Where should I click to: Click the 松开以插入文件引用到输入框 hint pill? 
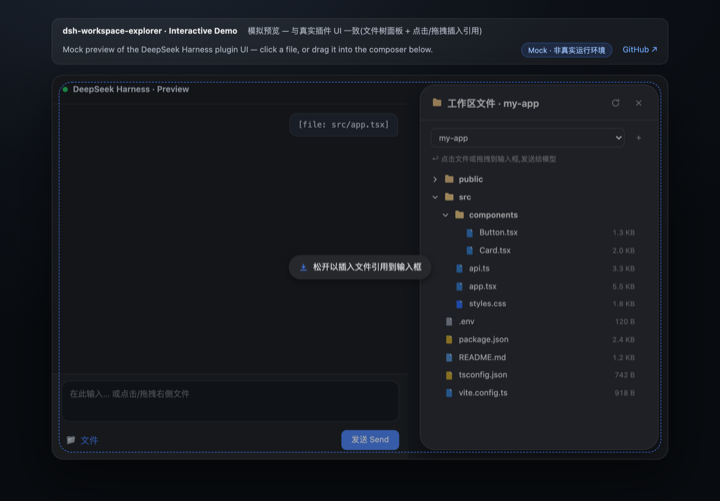[360, 267]
